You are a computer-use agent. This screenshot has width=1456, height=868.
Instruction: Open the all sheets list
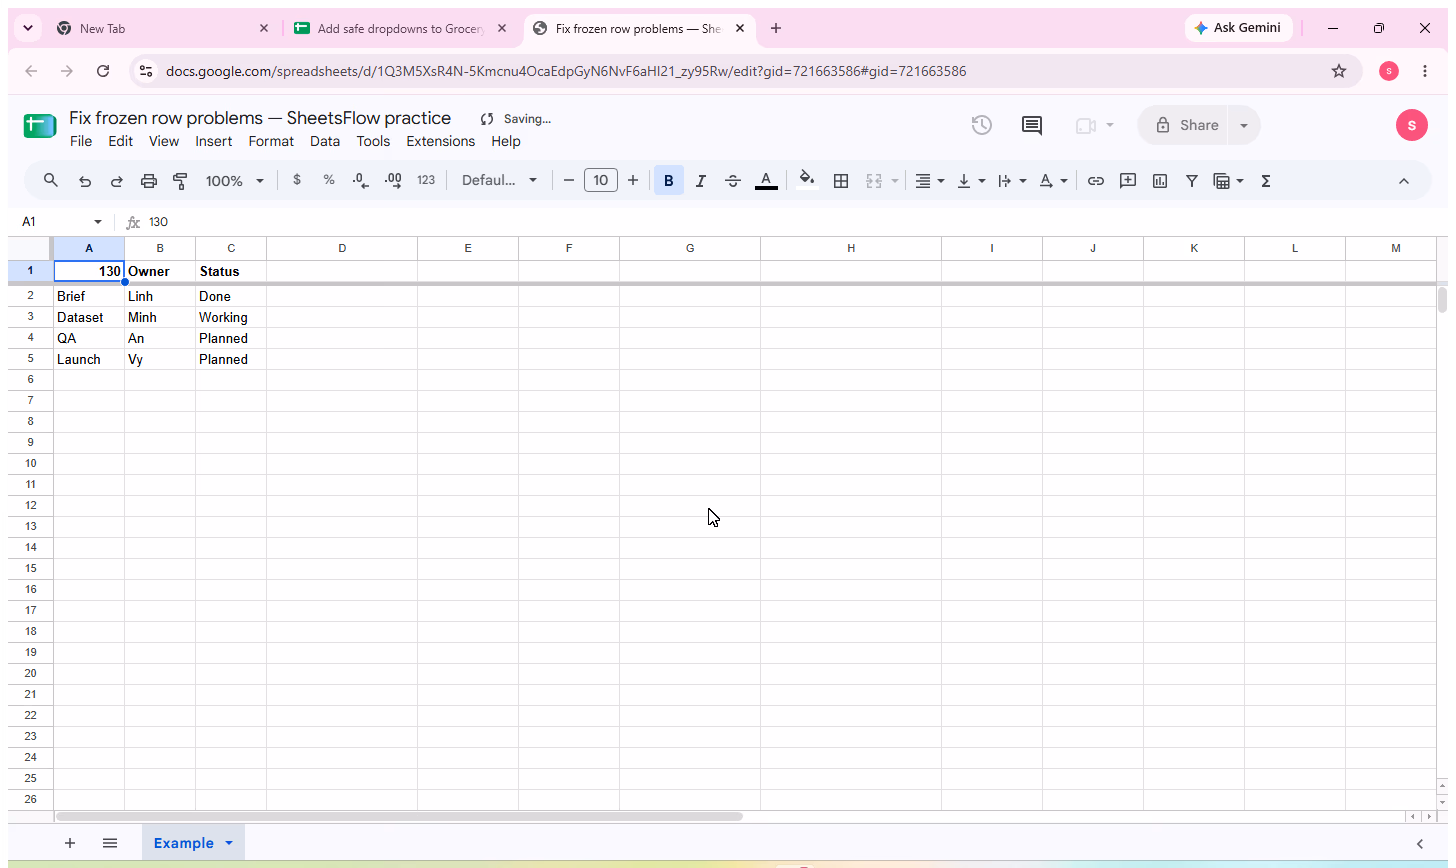tap(110, 843)
